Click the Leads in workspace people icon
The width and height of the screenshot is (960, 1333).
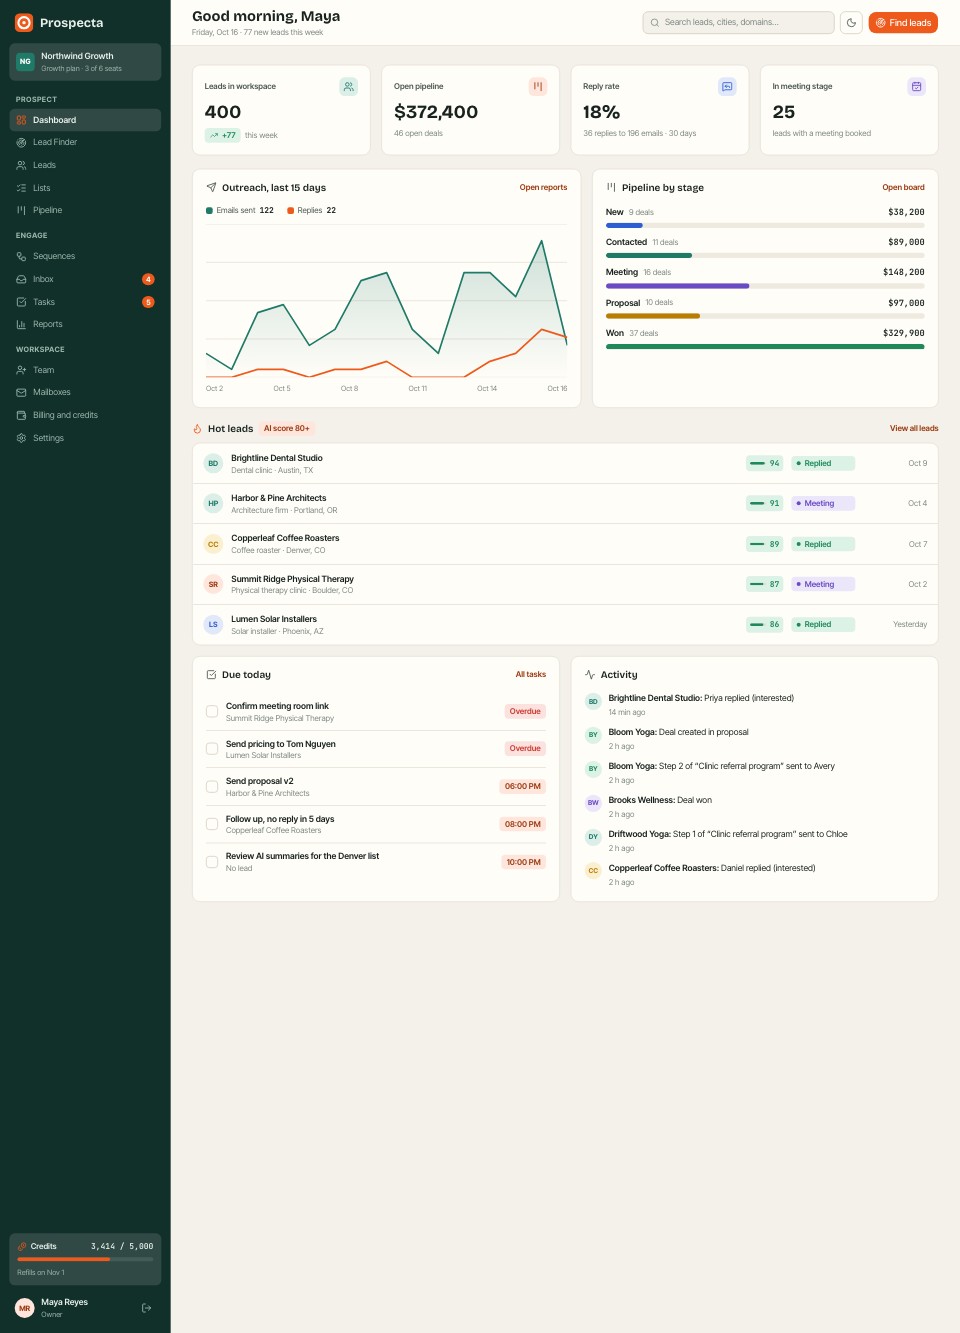click(x=348, y=87)
